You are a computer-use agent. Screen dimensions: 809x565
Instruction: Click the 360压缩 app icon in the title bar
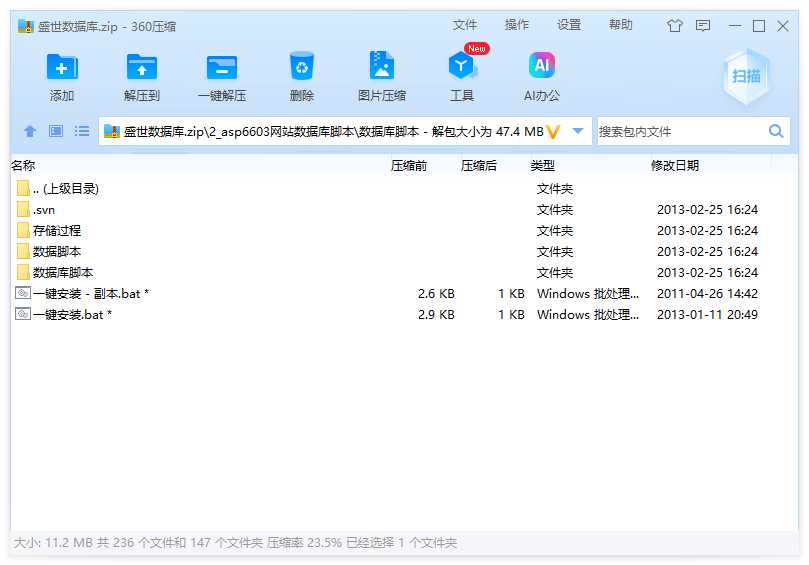(x=25, y=26)
